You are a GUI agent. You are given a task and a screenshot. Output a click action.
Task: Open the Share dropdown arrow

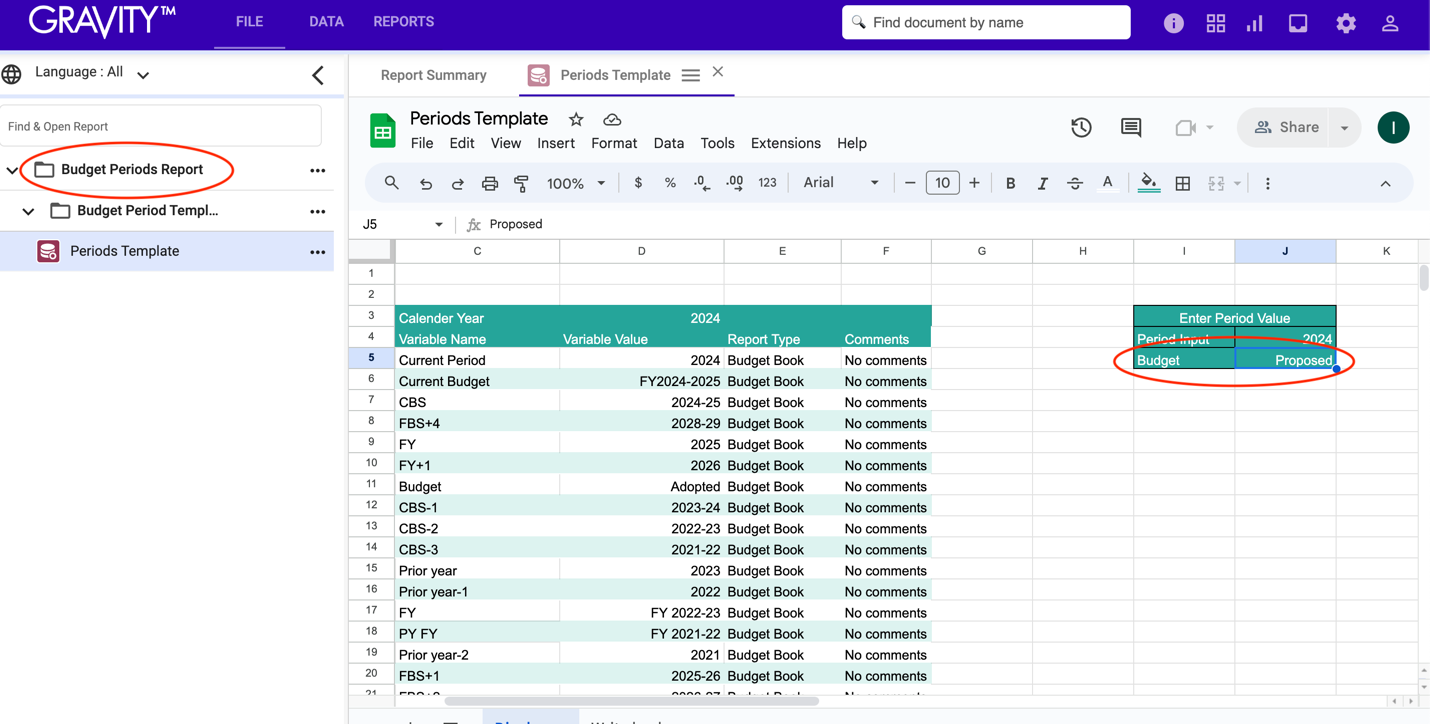tap(1345, 127)
